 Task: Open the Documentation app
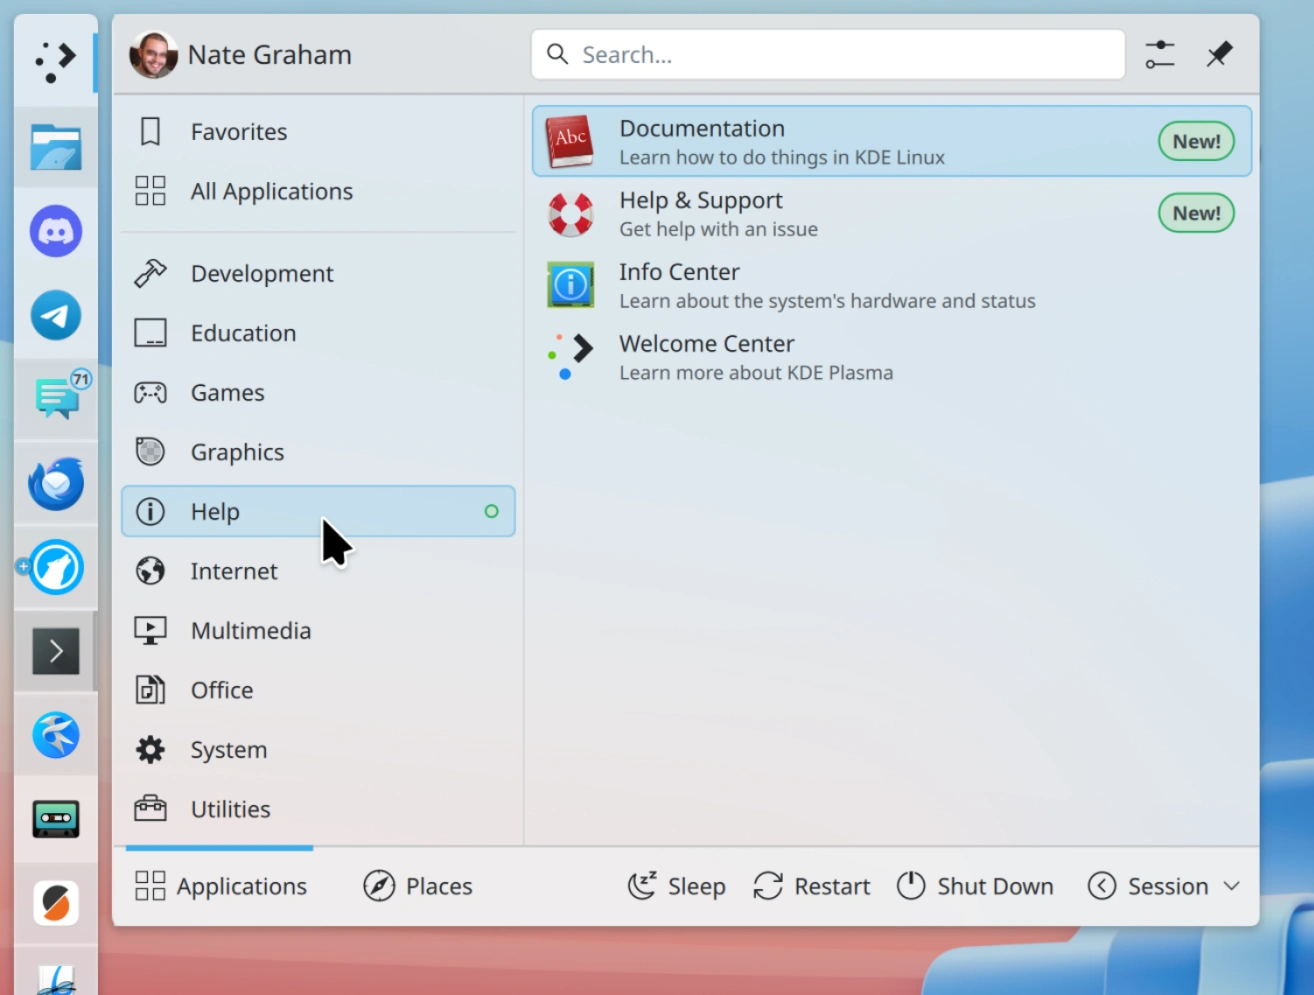click(891, 141)
